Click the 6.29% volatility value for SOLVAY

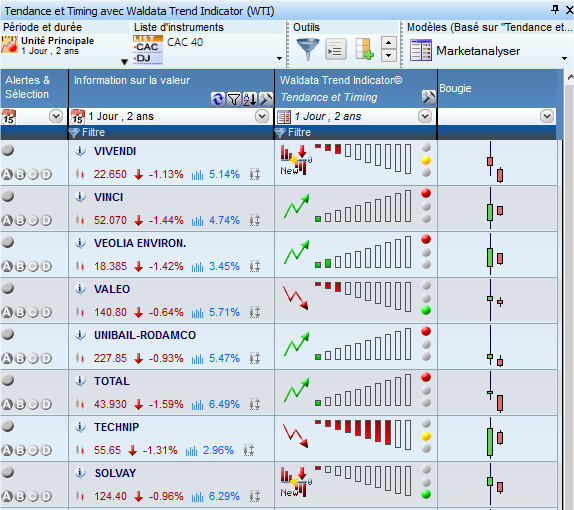[224, 496]
